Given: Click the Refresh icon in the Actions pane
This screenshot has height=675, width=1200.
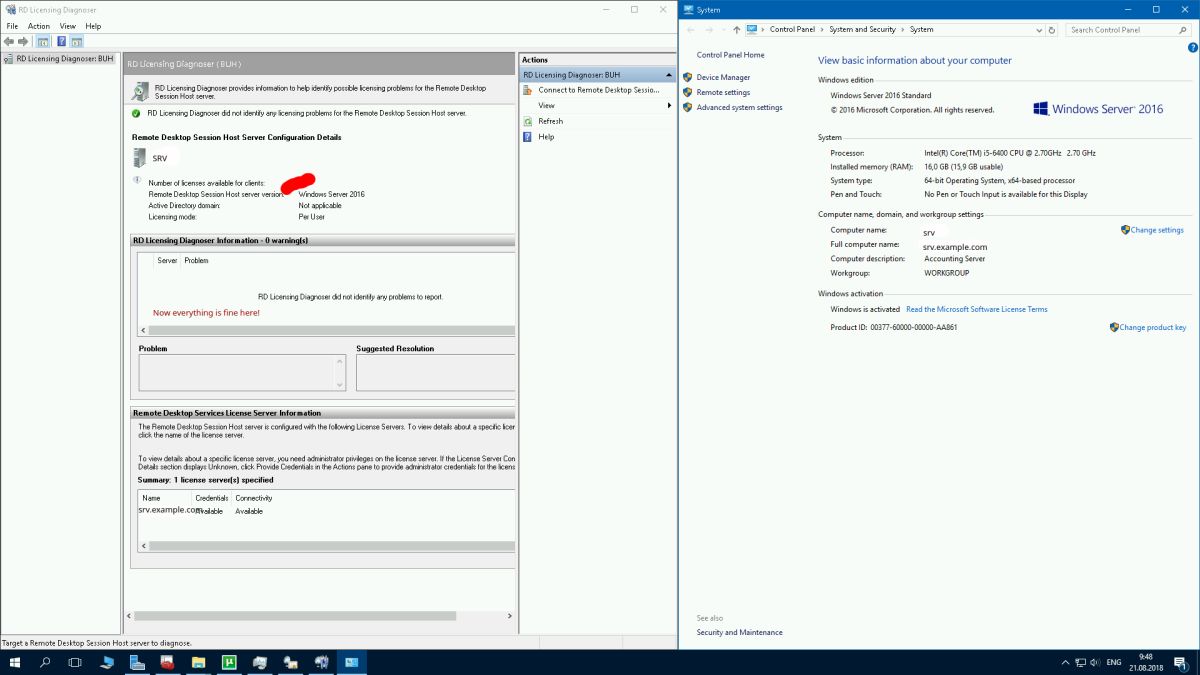Looking at the screenshot, I should point(528,121).
